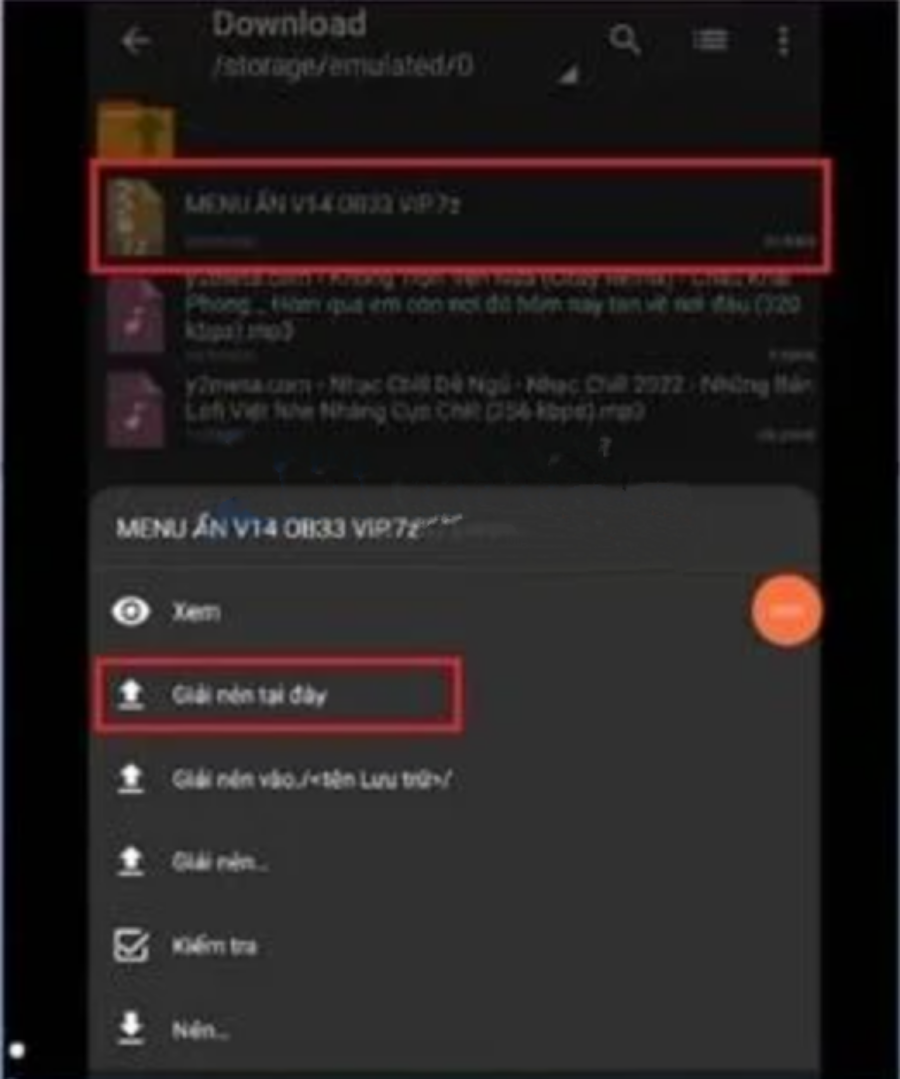
Task: Choose Nén... to compress the file
Action: click(x=200, y=1030)
